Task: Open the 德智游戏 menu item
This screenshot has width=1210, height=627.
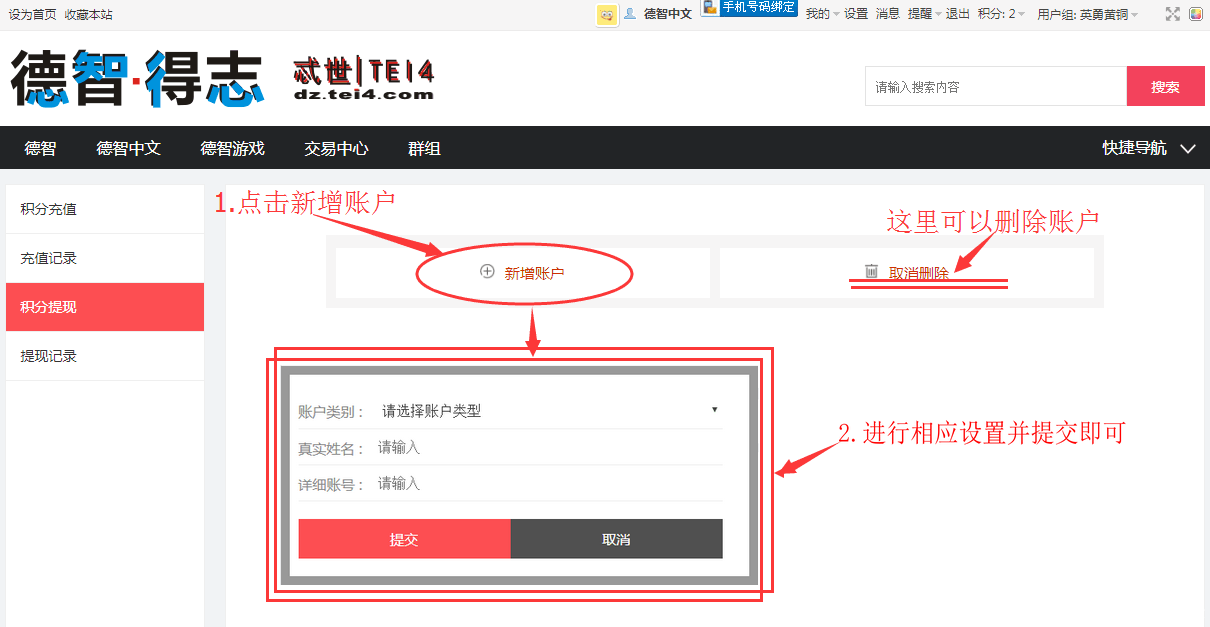Action: pos(232,148)
